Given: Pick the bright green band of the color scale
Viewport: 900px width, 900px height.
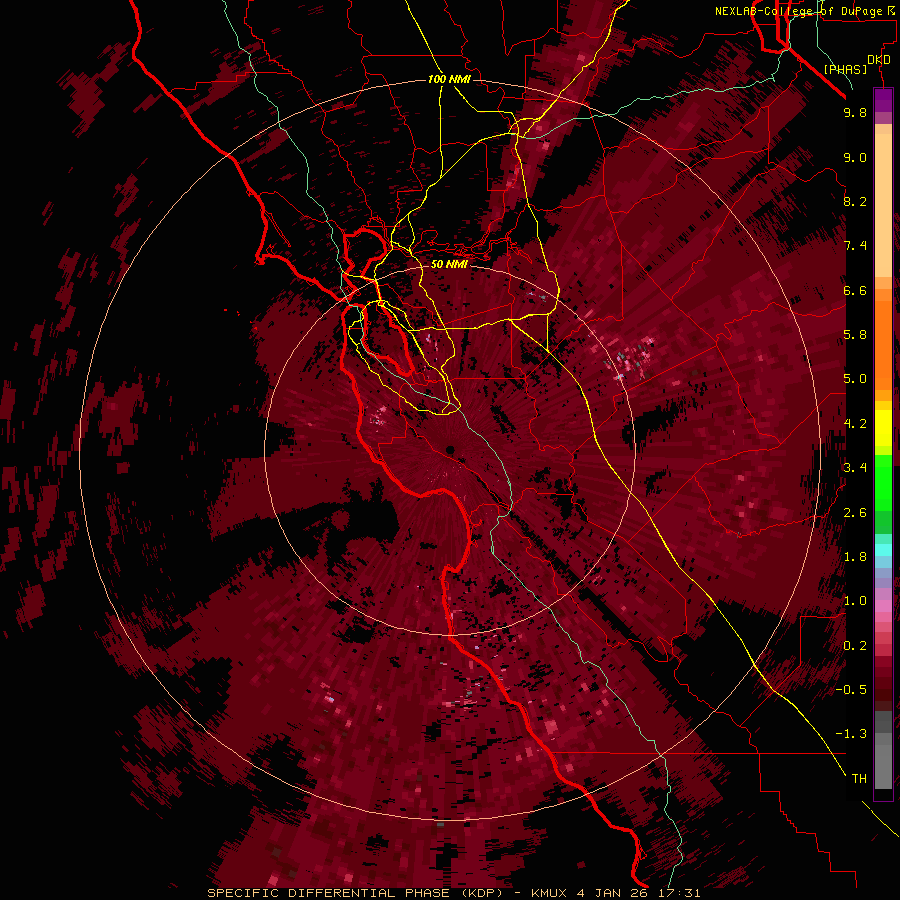Looking at the screenshot, I should (883, 482).
